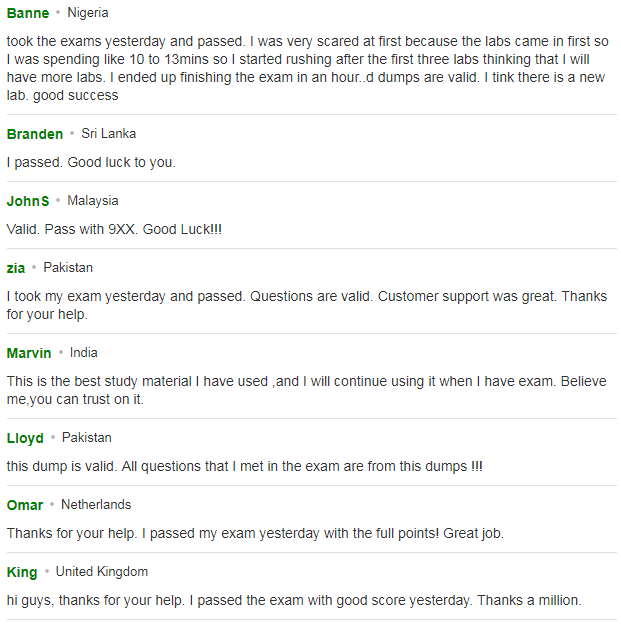Viewport: 621px width, 624px height.
Task: Click Omar's full points review text
Action: pos(255,533)
